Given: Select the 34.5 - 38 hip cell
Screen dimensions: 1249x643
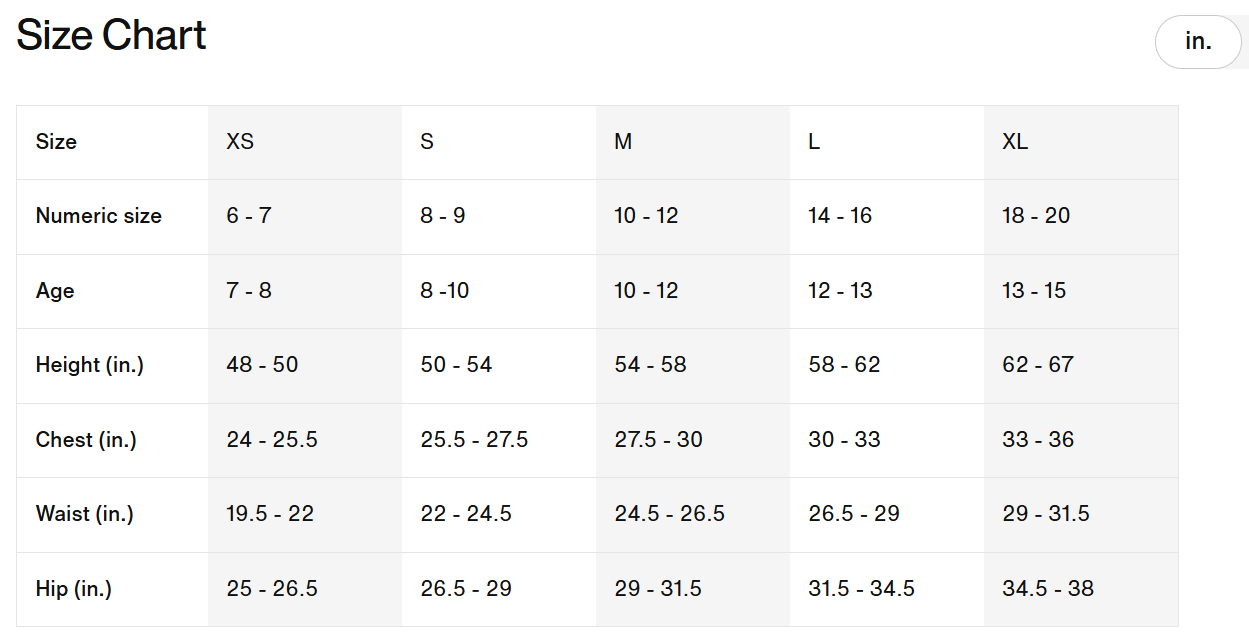Looking at the screenshot, I should click(x=1081, y=589).
